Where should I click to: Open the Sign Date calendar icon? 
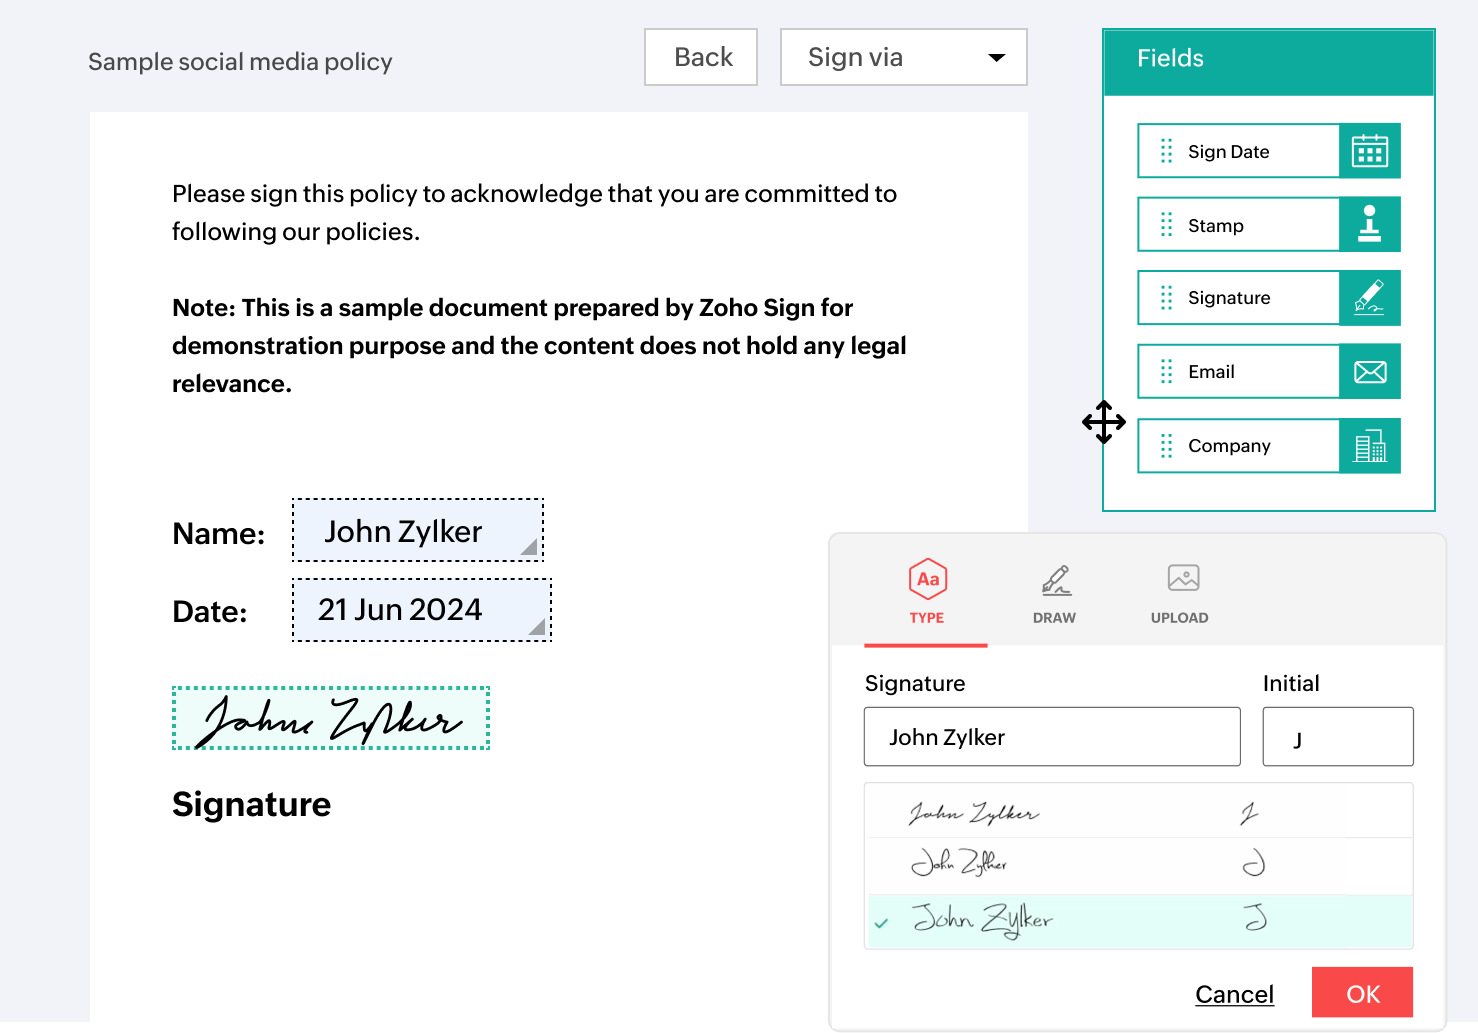coord(1370,150)
